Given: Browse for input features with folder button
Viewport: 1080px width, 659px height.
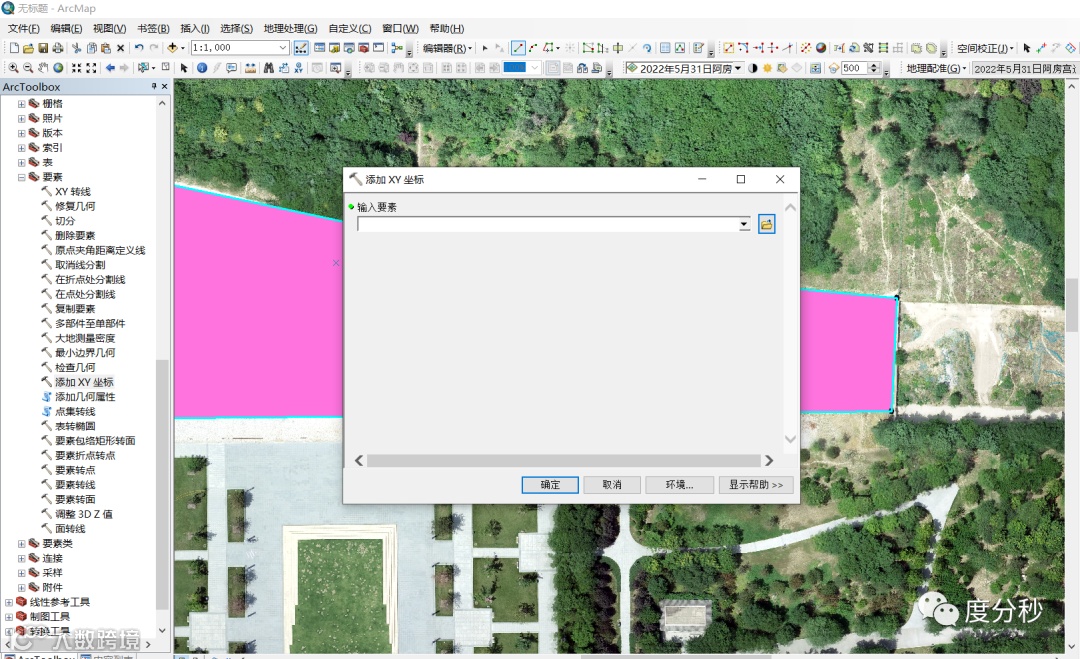Looking at the screenshot, I should pos(767,224).
